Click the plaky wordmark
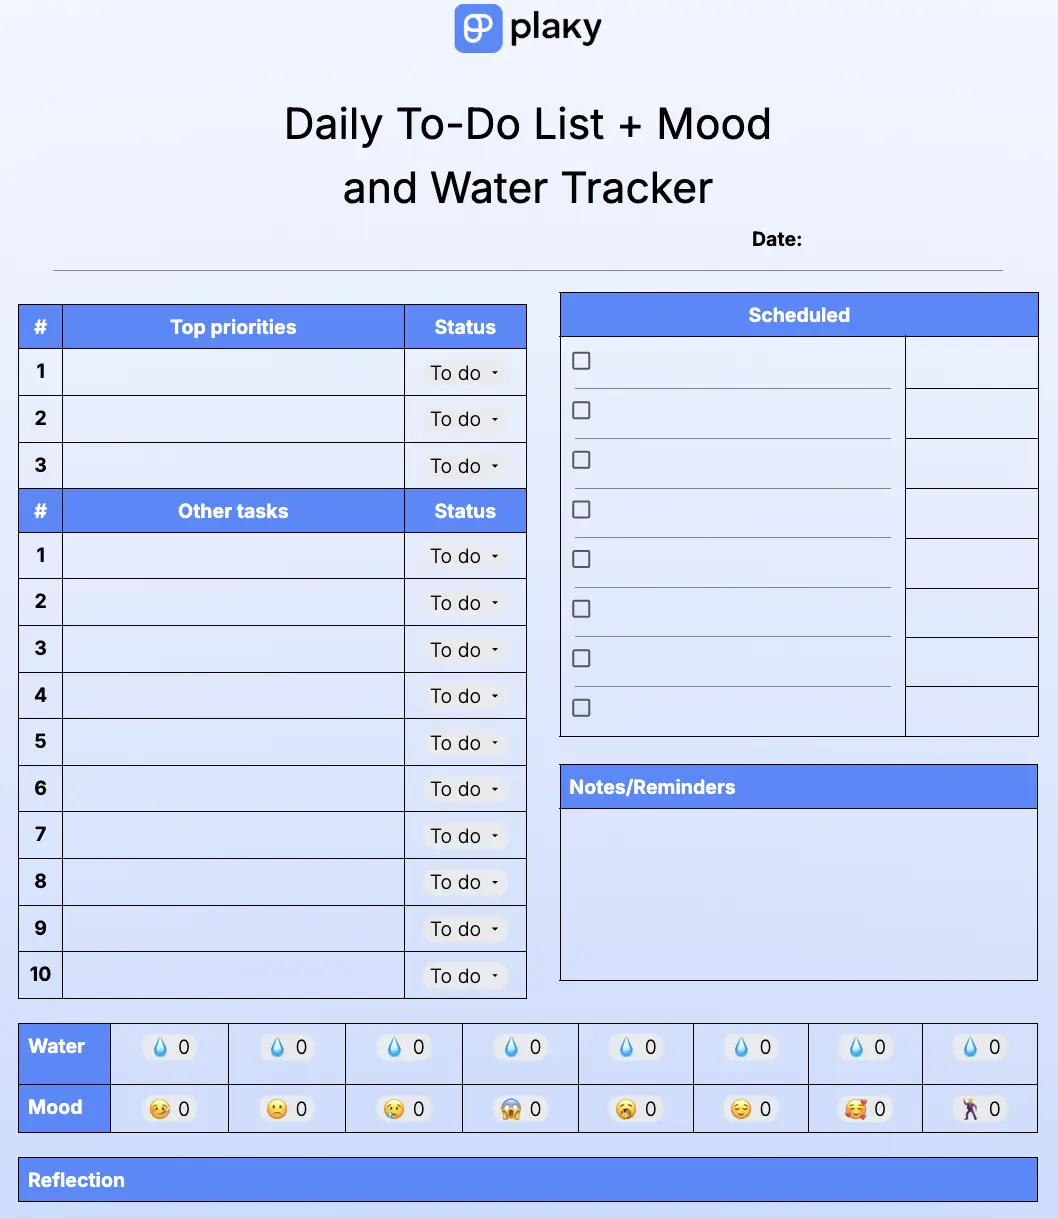This screenshot has height=1219, width=1058. (555, 27)
